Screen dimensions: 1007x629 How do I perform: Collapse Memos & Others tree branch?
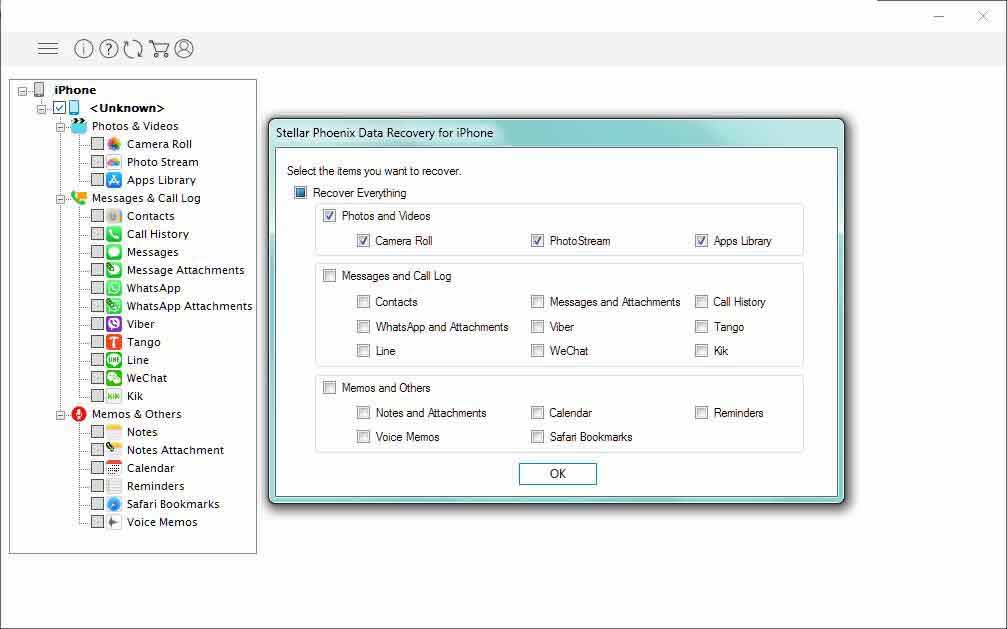(60, 415)
